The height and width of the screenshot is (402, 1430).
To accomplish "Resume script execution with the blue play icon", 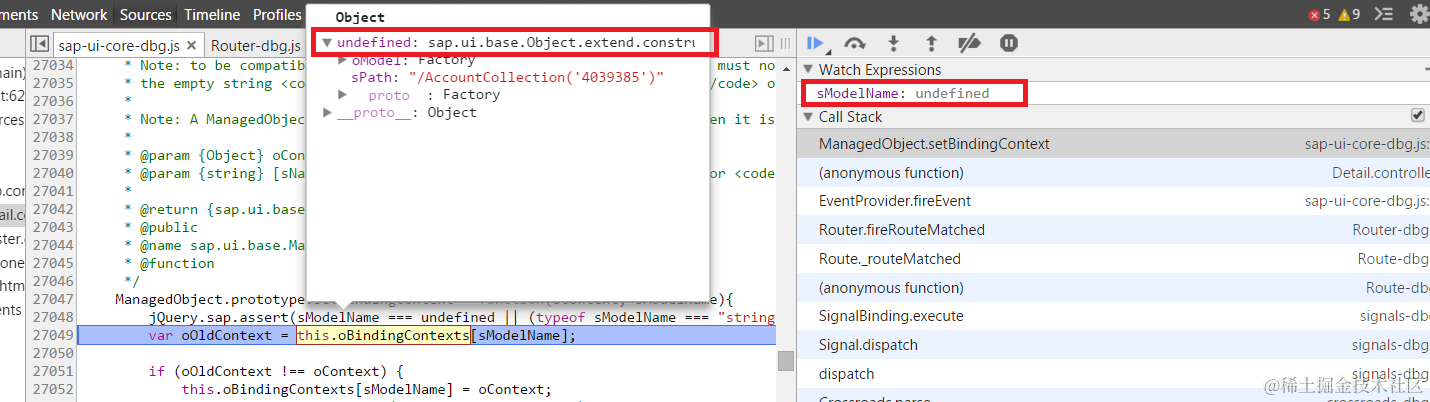I will pyautogui.click(x=816, y=43).
